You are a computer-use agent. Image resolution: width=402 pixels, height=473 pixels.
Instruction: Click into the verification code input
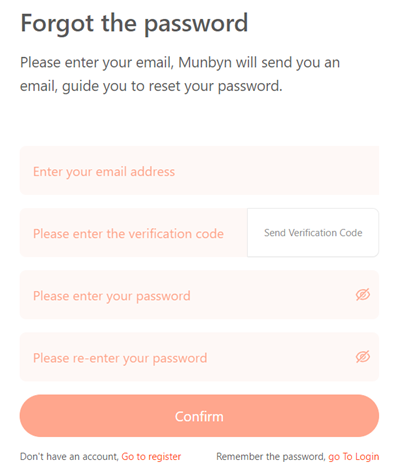[x=133, y=233]
